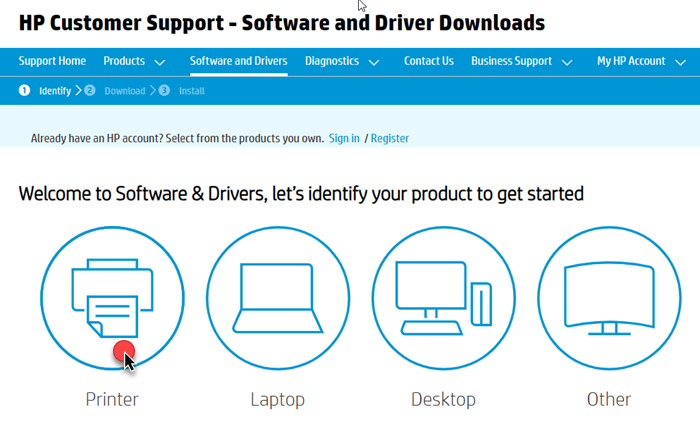Expand the Diagnostics dropdown chevron

(374, 63)
